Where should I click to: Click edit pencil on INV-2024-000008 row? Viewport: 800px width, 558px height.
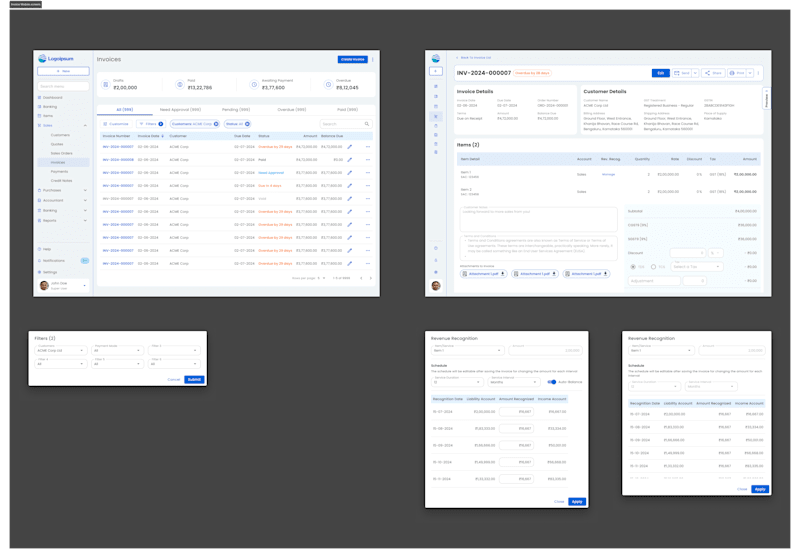pos(349,160)
